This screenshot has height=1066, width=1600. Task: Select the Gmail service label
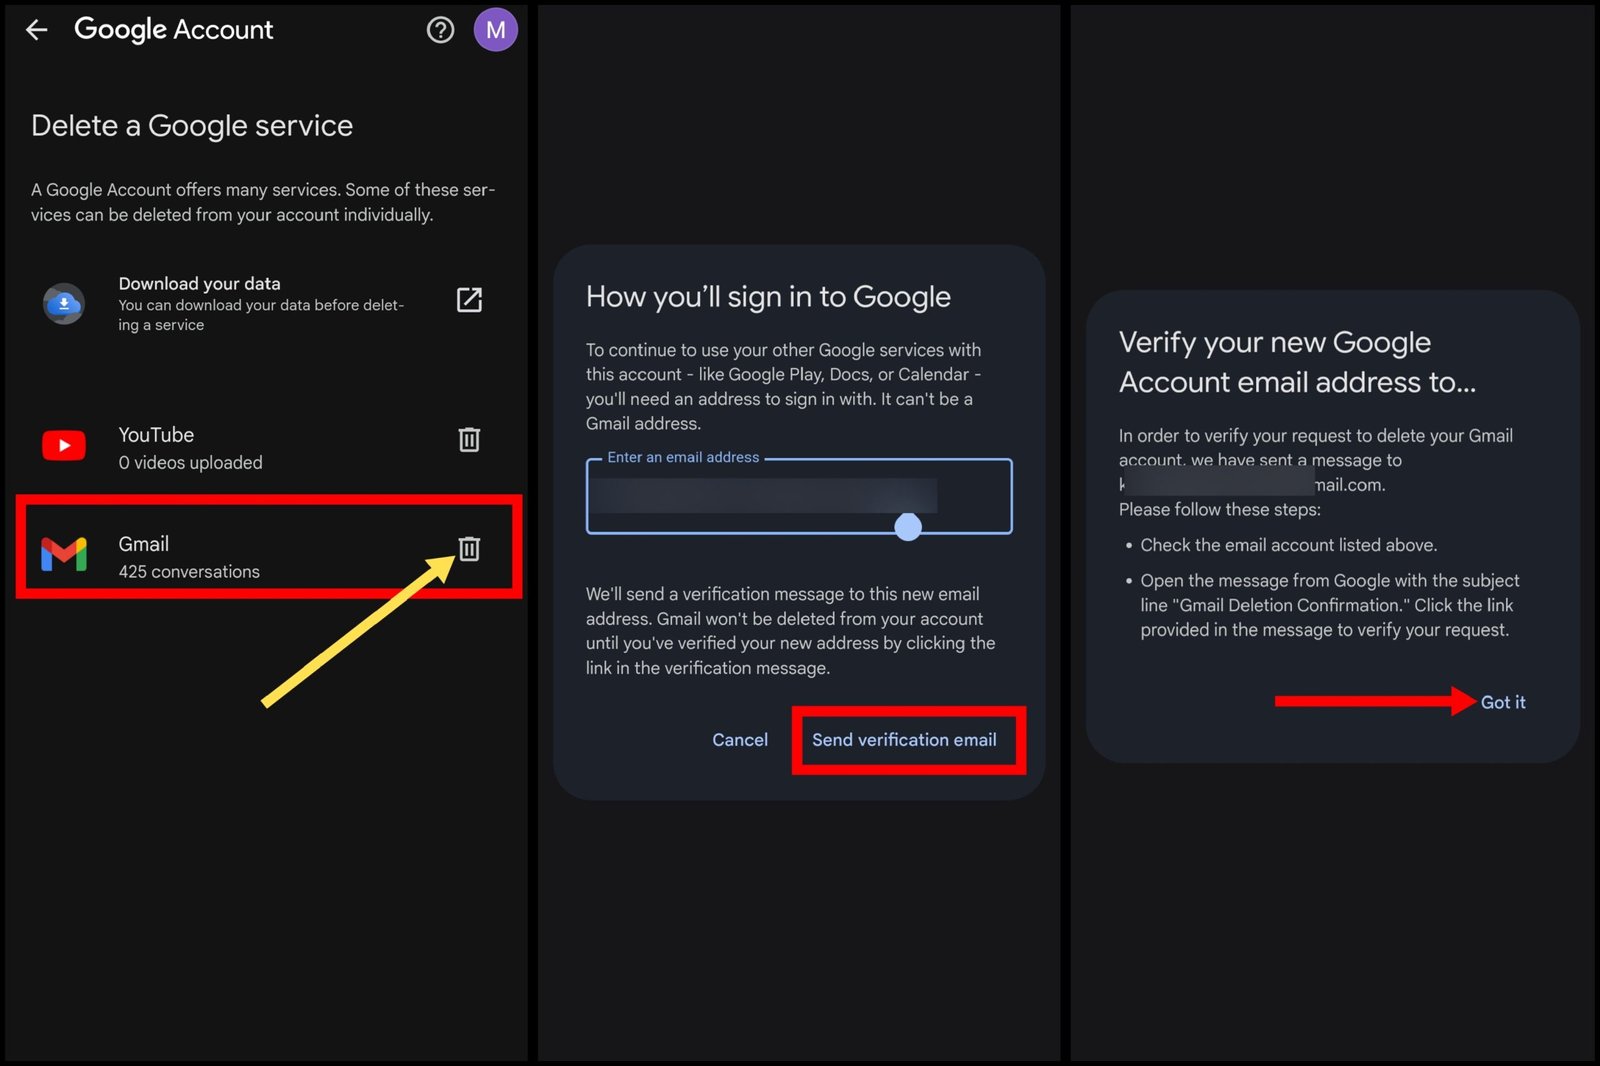click(143, 544)
